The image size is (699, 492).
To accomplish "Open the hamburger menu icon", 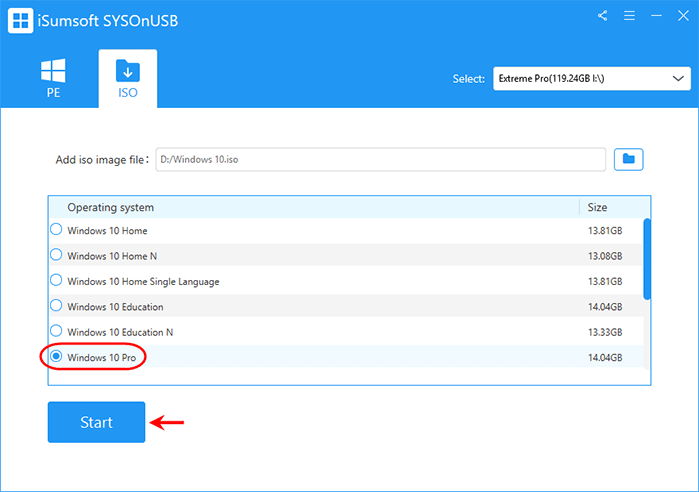I will (629, 16).
